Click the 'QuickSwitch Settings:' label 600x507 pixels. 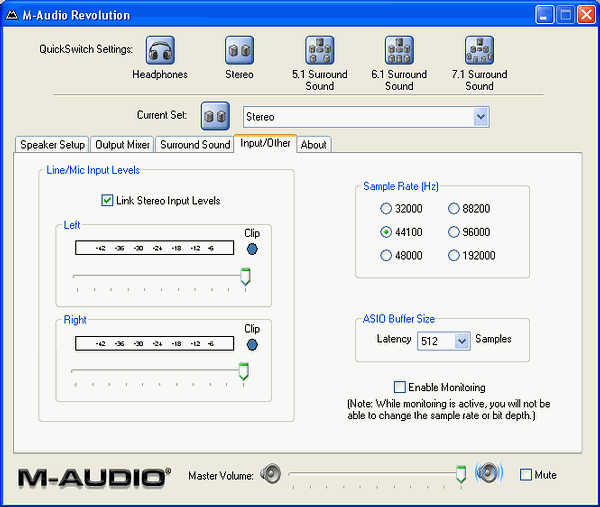point(86,49)
